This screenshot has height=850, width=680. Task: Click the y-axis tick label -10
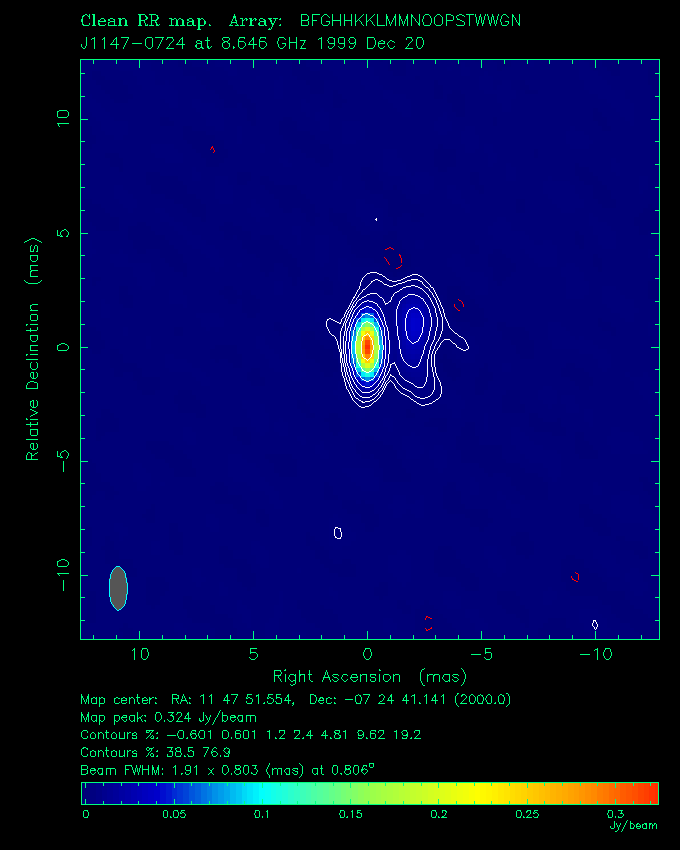point(63,575)
